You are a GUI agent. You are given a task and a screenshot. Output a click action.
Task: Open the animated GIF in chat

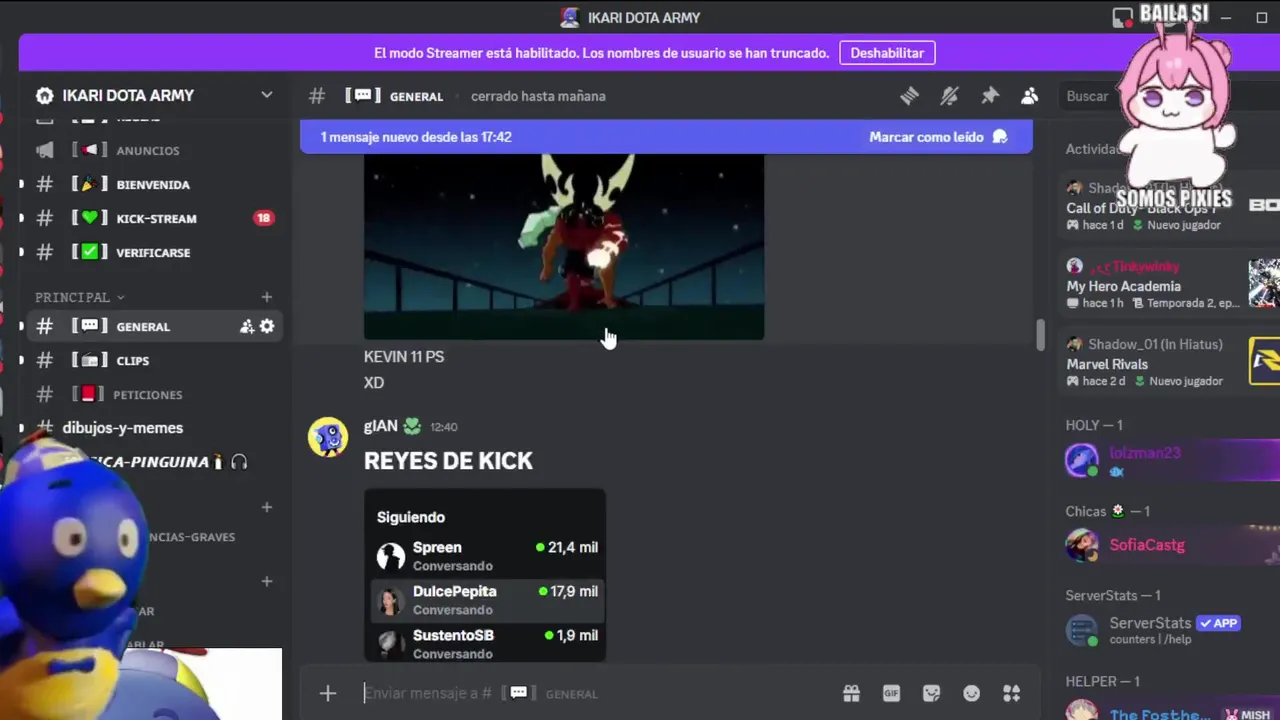[564, 247]
